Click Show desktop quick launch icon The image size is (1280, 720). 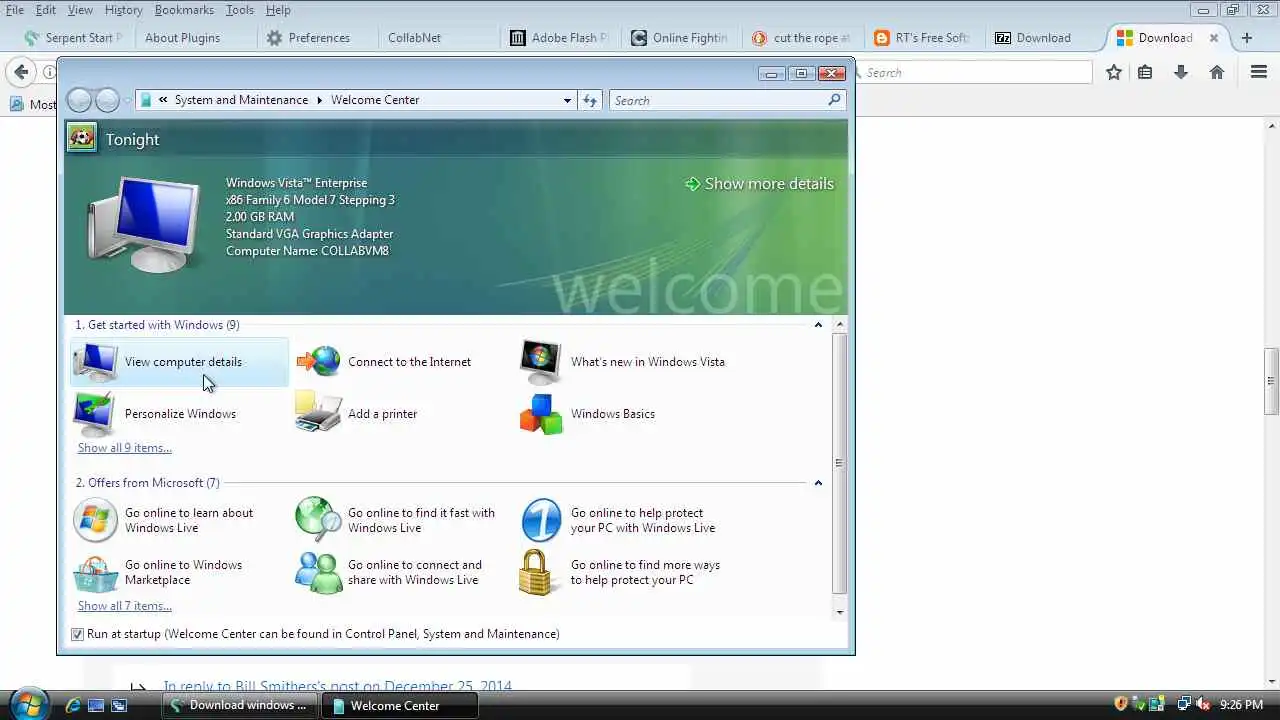[x=96, y=705]
